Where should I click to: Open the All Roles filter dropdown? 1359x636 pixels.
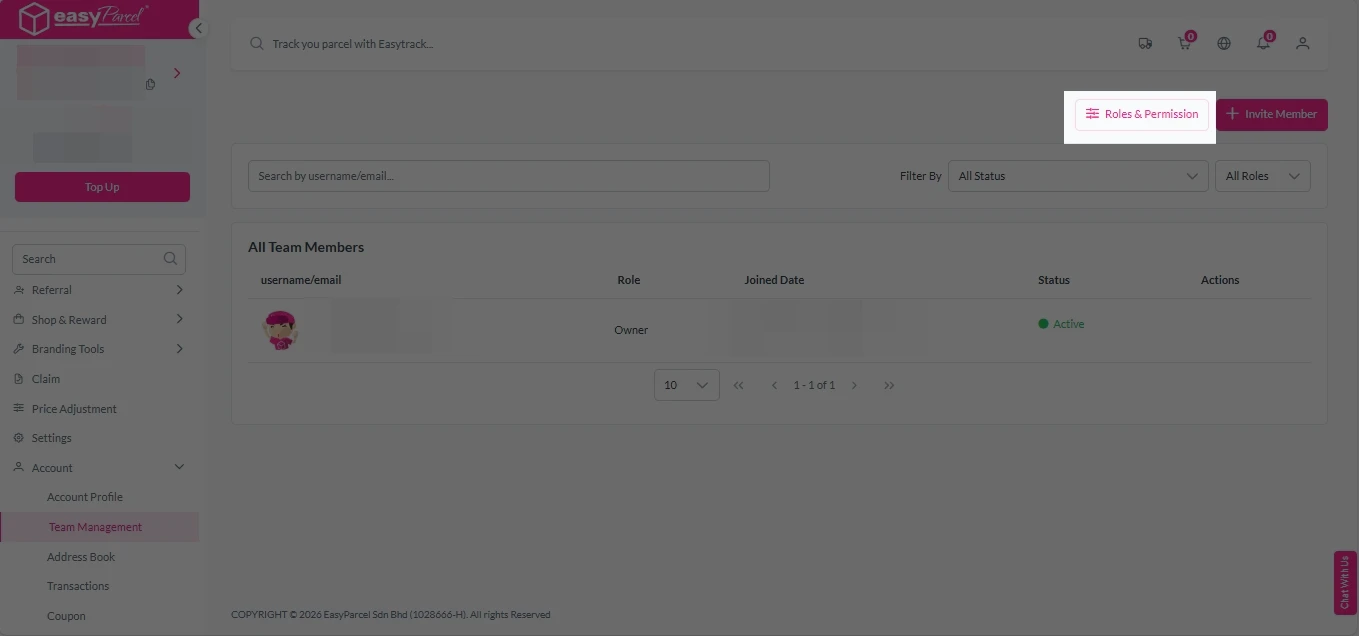click(x=1262, y=176)
